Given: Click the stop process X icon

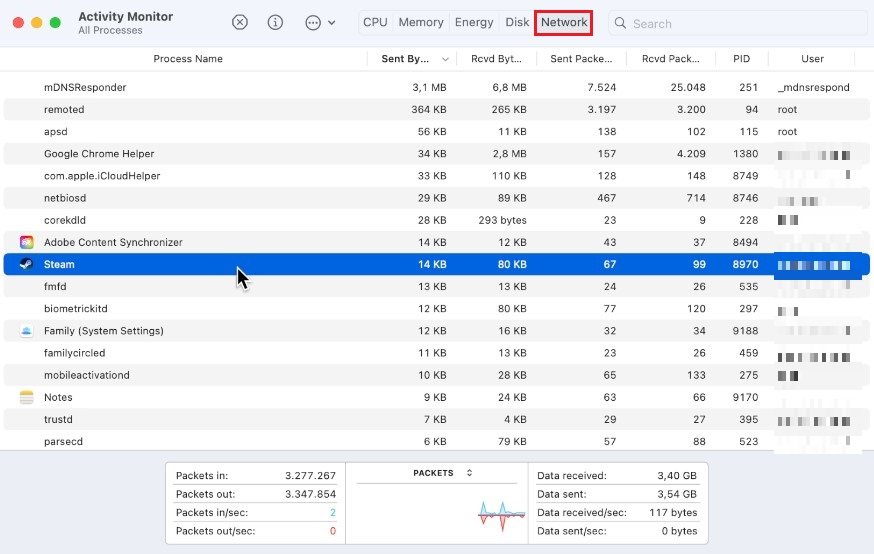Looking at the screenshot, I should 240,22.
